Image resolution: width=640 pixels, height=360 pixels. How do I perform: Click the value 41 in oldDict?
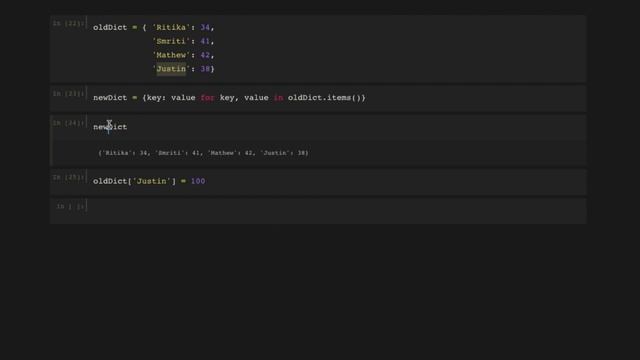pyautogui.click(x=205, y=41)
